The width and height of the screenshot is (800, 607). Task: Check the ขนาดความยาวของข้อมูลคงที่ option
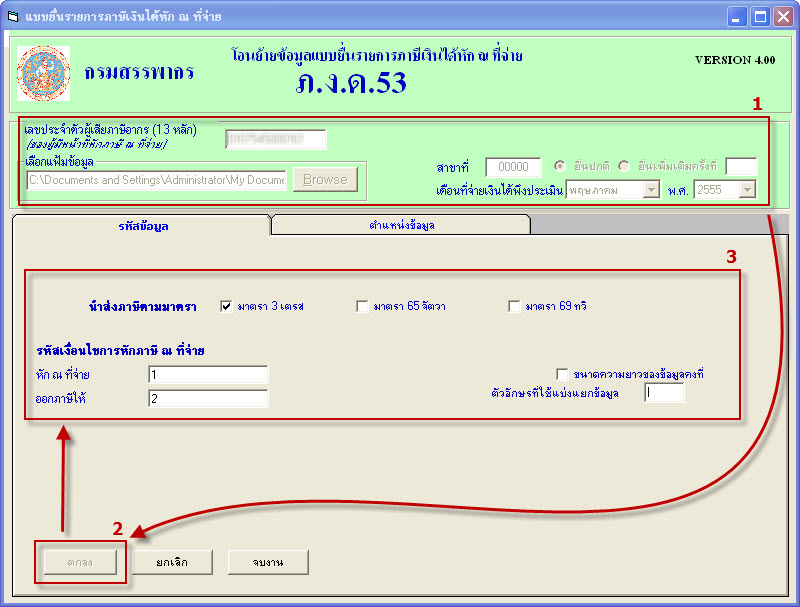point(562,374)
